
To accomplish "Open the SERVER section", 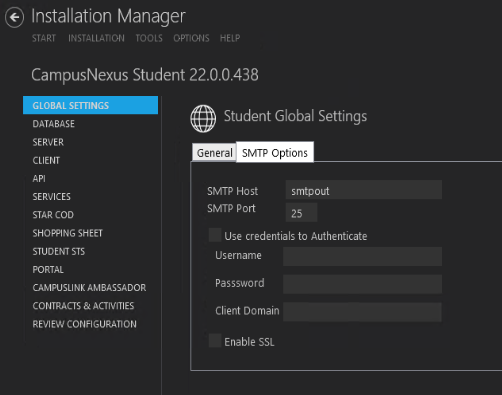I will pos(48,142).
